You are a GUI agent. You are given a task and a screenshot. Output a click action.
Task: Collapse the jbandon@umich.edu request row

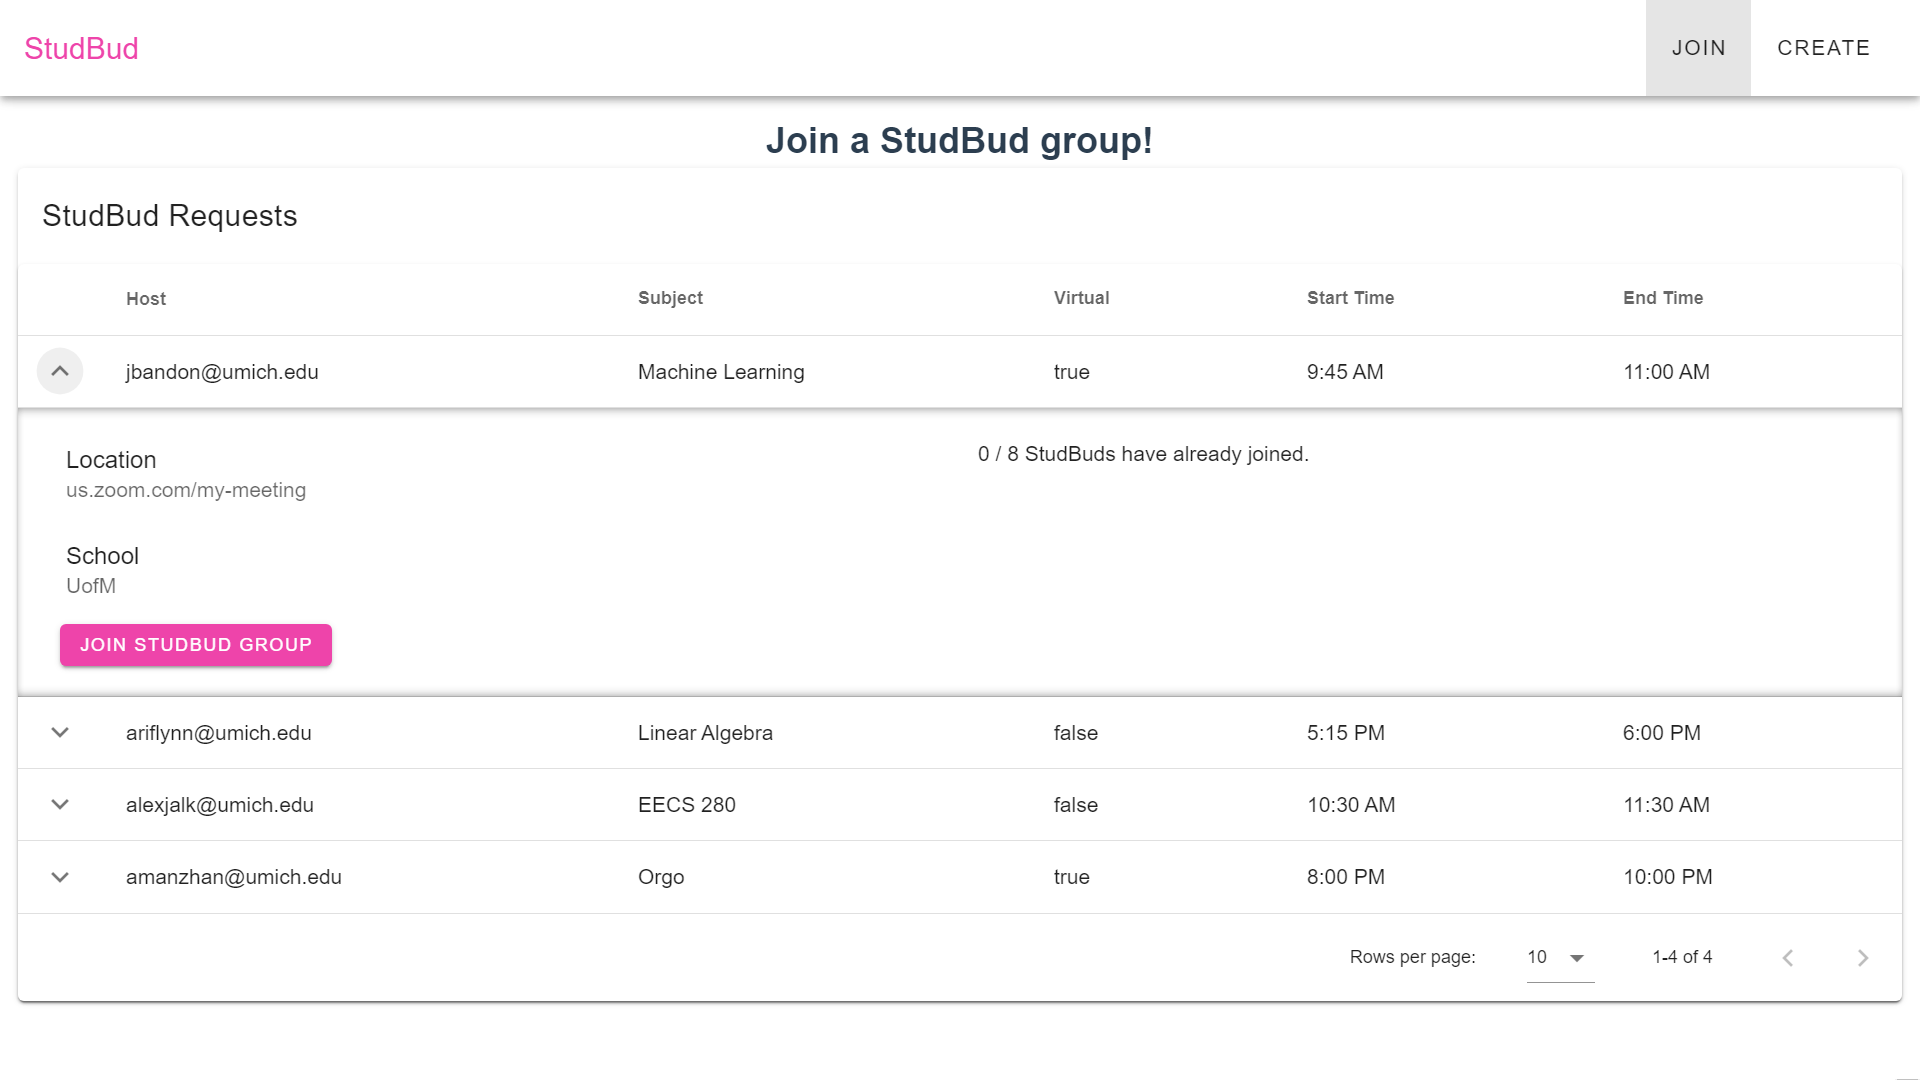60,371
